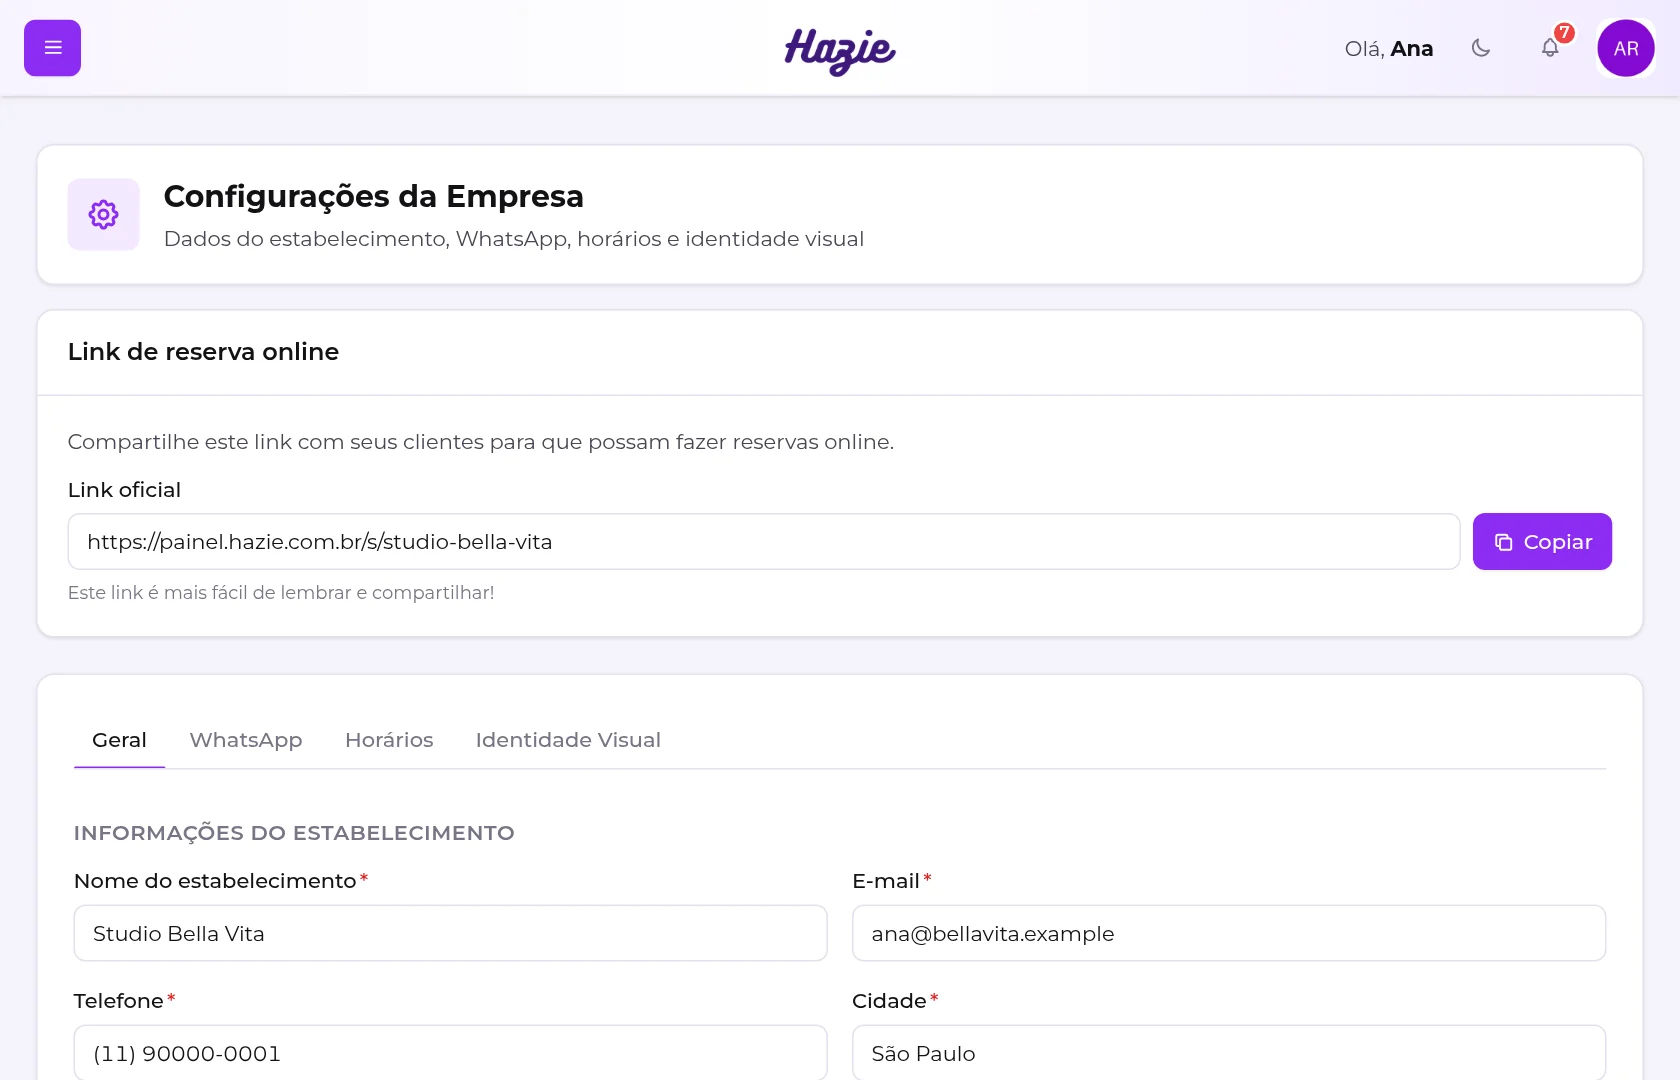Click 'Este link é mais fácil' hint text
Image resolution: width=1680 pixels, height=1080 pixels.
281,593
